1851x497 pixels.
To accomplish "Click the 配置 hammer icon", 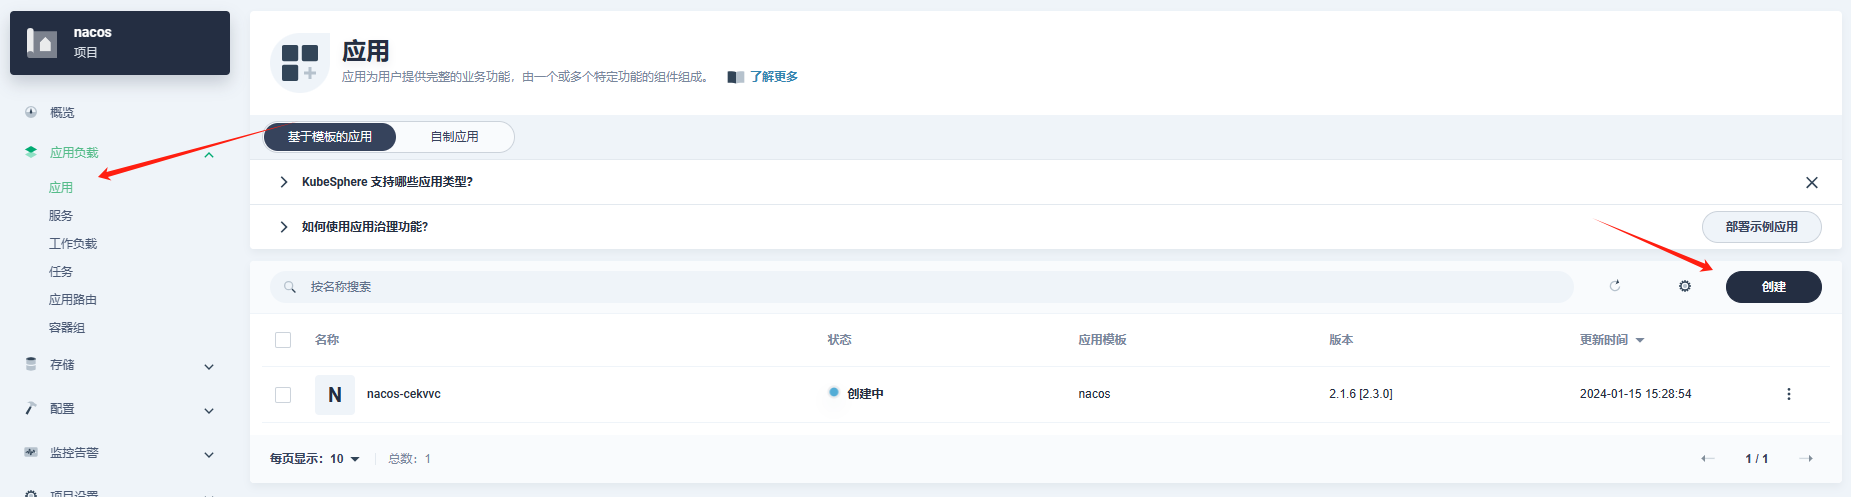I will (31, 408).
